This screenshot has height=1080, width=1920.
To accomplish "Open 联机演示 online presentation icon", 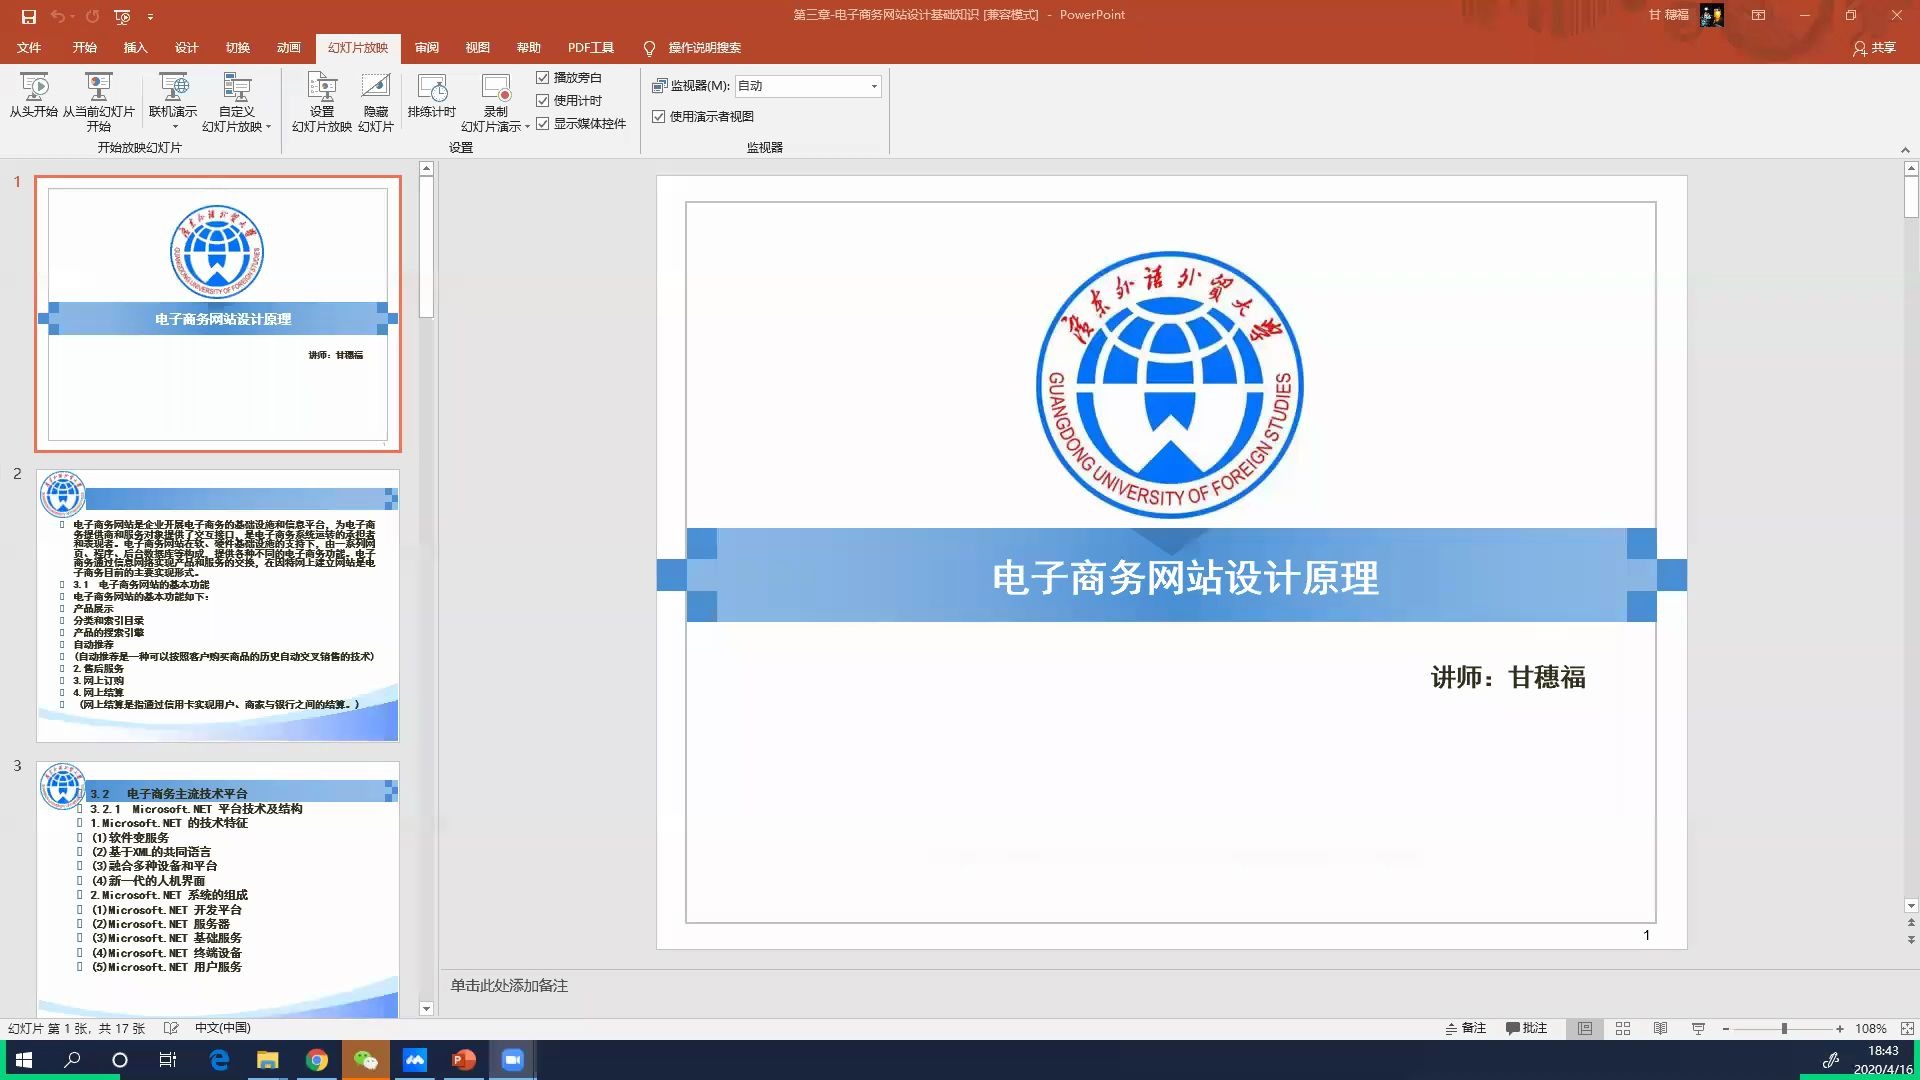I will (x=173, y=88).
